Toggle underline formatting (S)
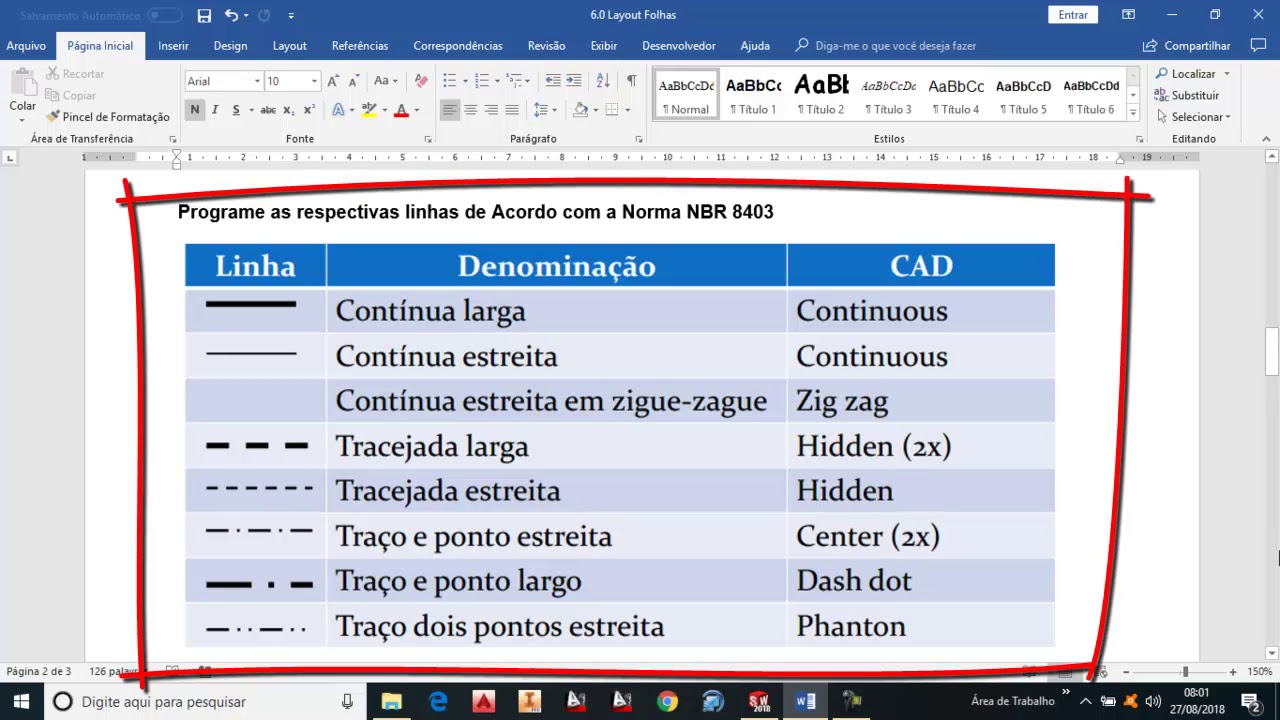 pyautogui.click(x=236, y=110)
